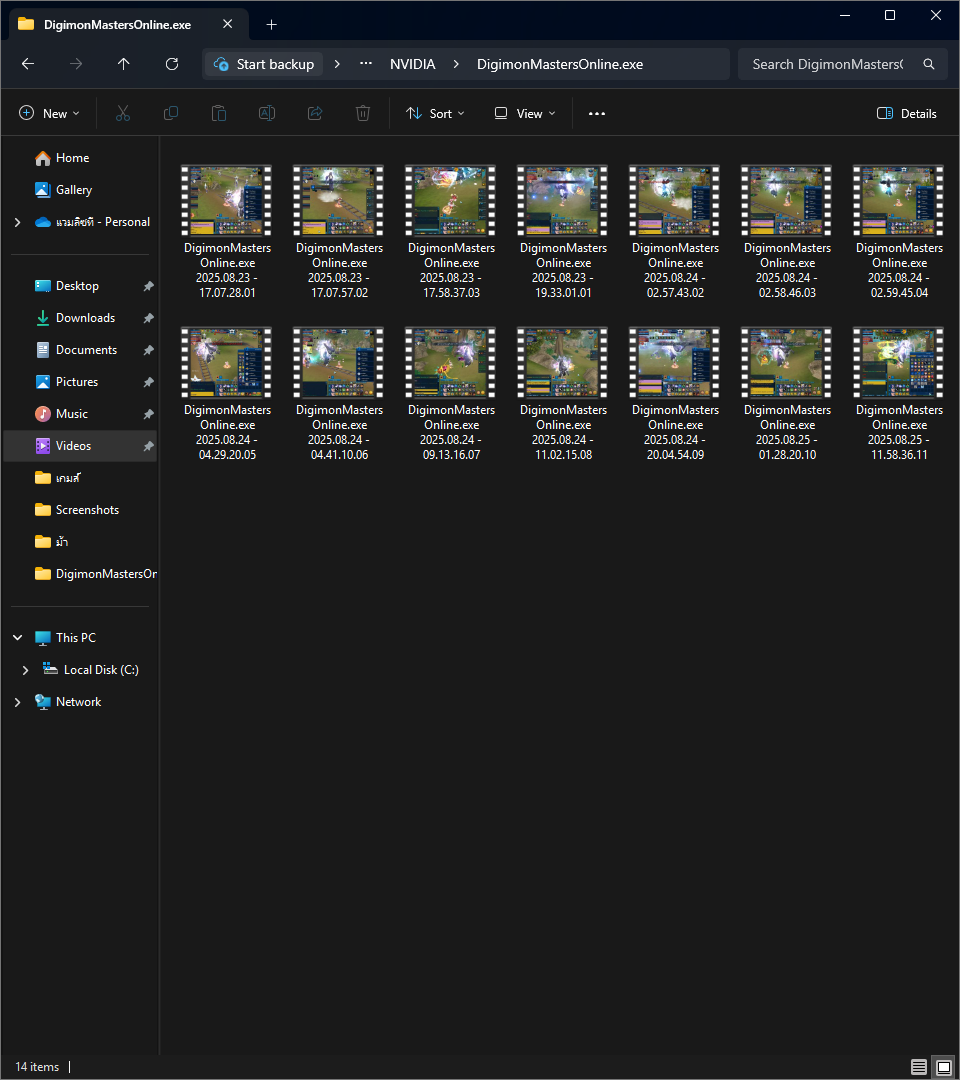Viewport: 960px width, 1080px height.
Task: Open the เกมส์ folder in sidebar
Action: pyautogui.click(x=81, y=478)
